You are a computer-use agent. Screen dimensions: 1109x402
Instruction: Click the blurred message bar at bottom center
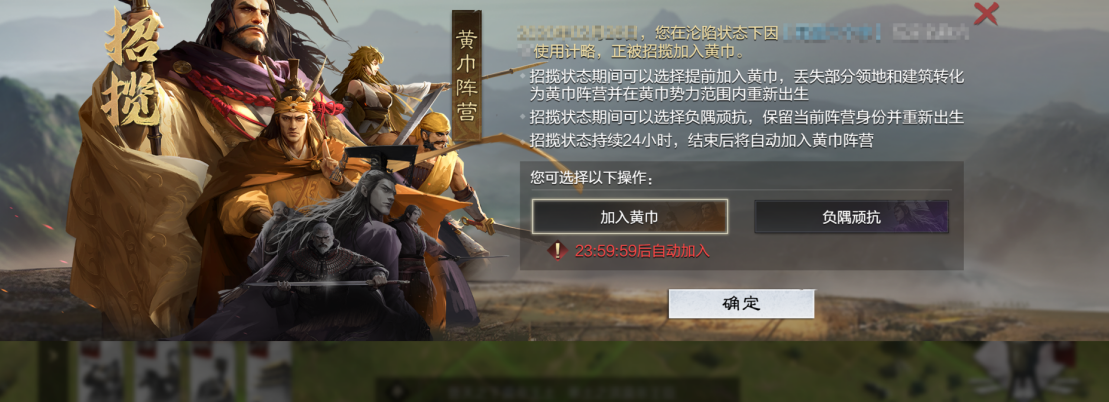coord(557,390)
